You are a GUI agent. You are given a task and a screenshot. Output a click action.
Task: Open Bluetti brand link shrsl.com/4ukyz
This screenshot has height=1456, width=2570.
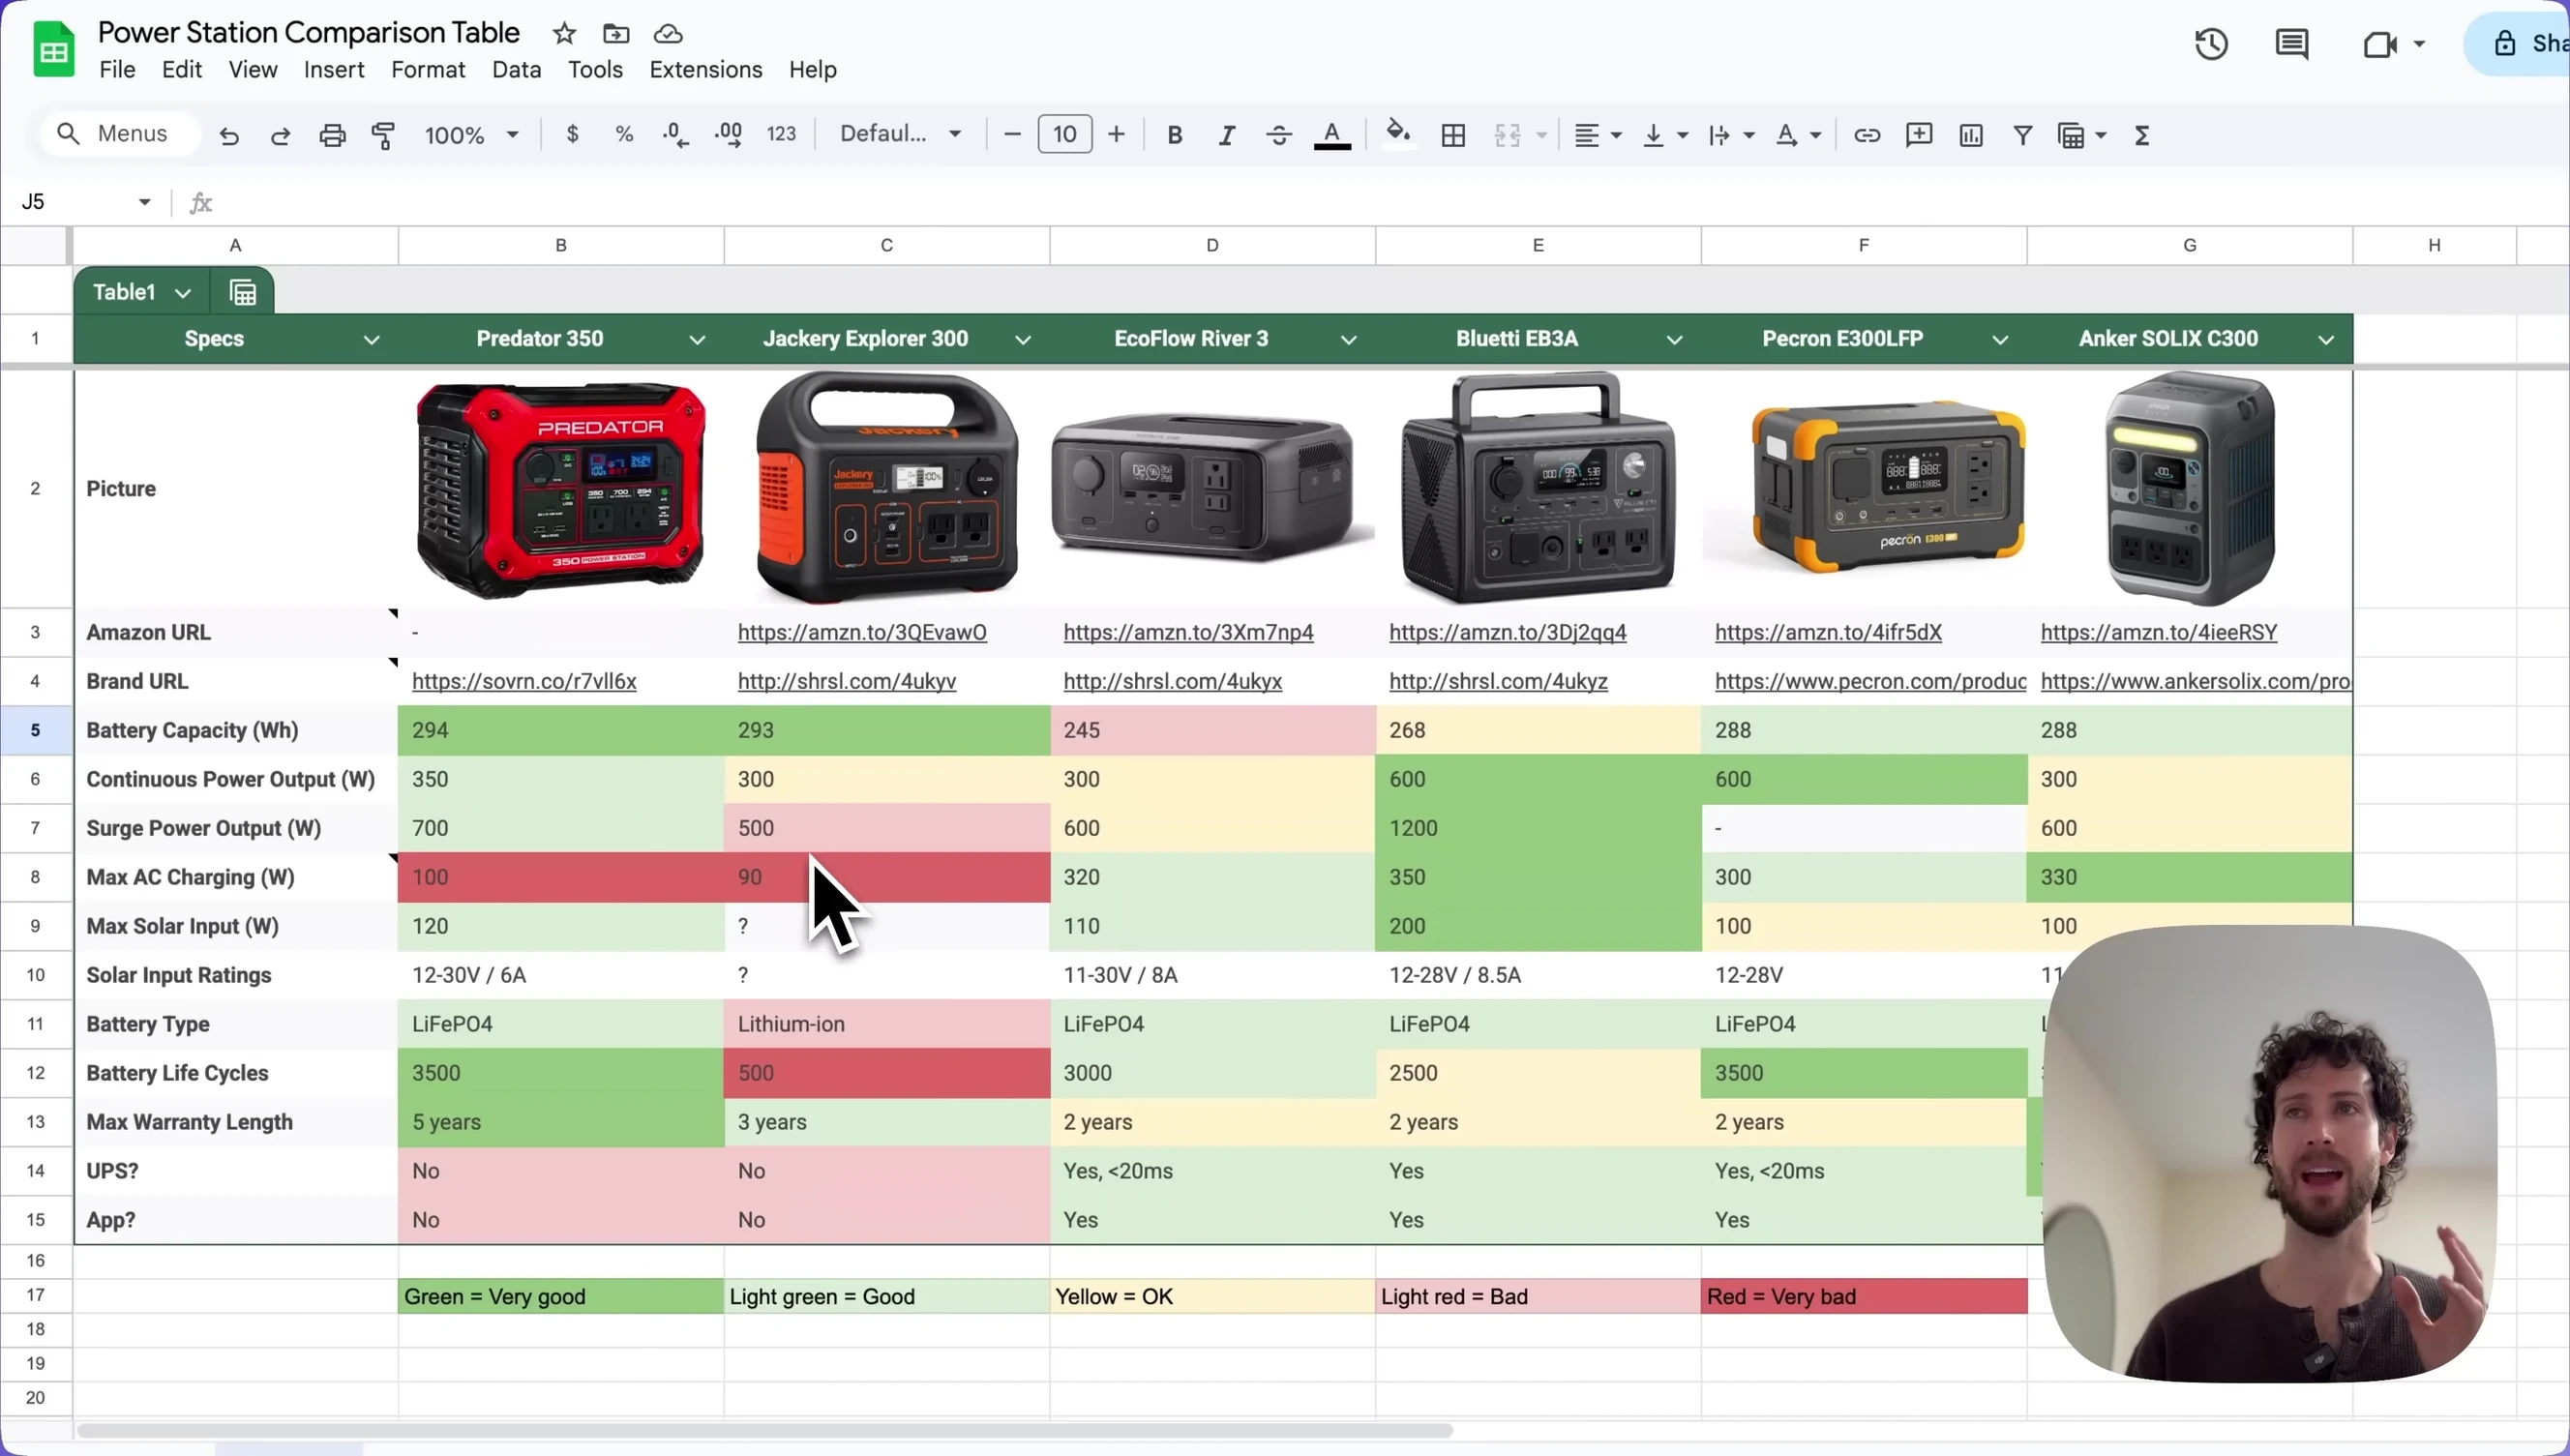[1498, 682]
